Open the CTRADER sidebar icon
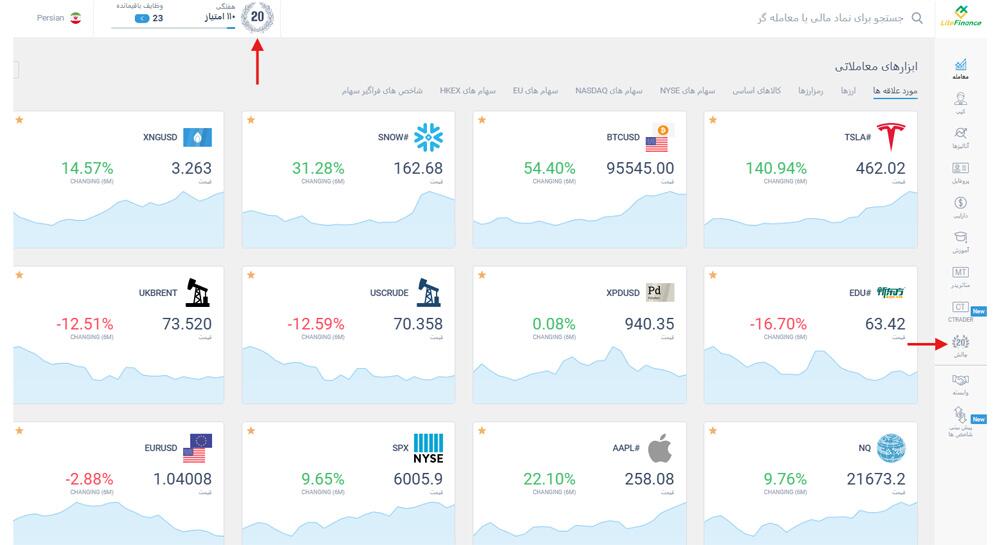Screen dimensions: 1000x545 [960, 310]
